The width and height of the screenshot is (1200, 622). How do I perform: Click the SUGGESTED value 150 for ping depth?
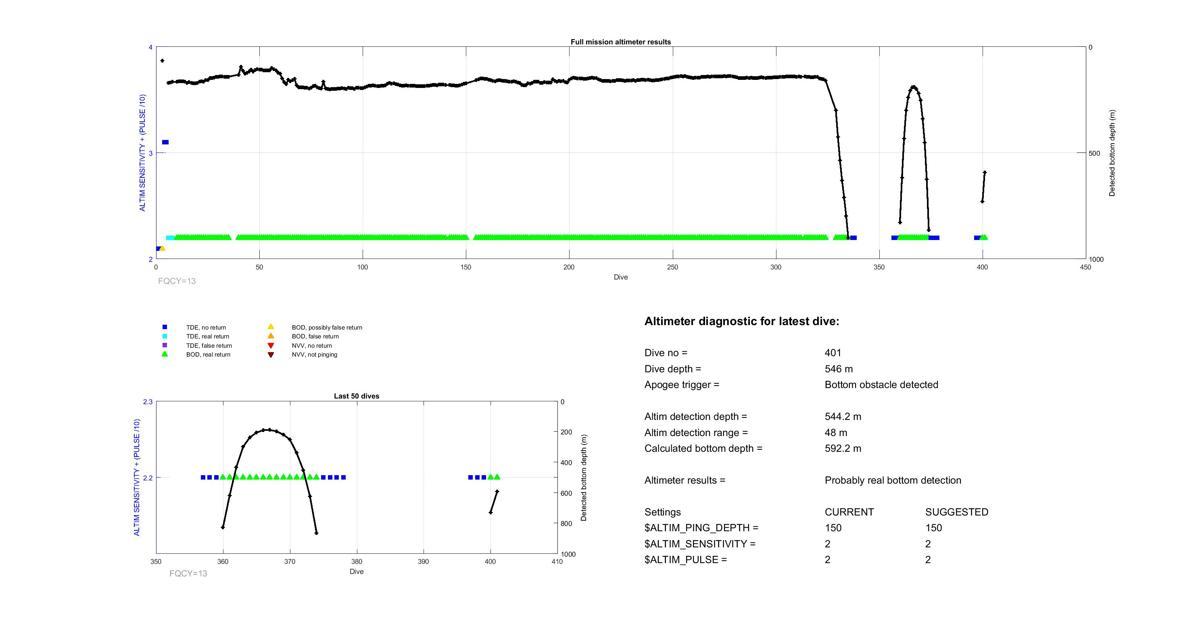click(x=933, y=528)
